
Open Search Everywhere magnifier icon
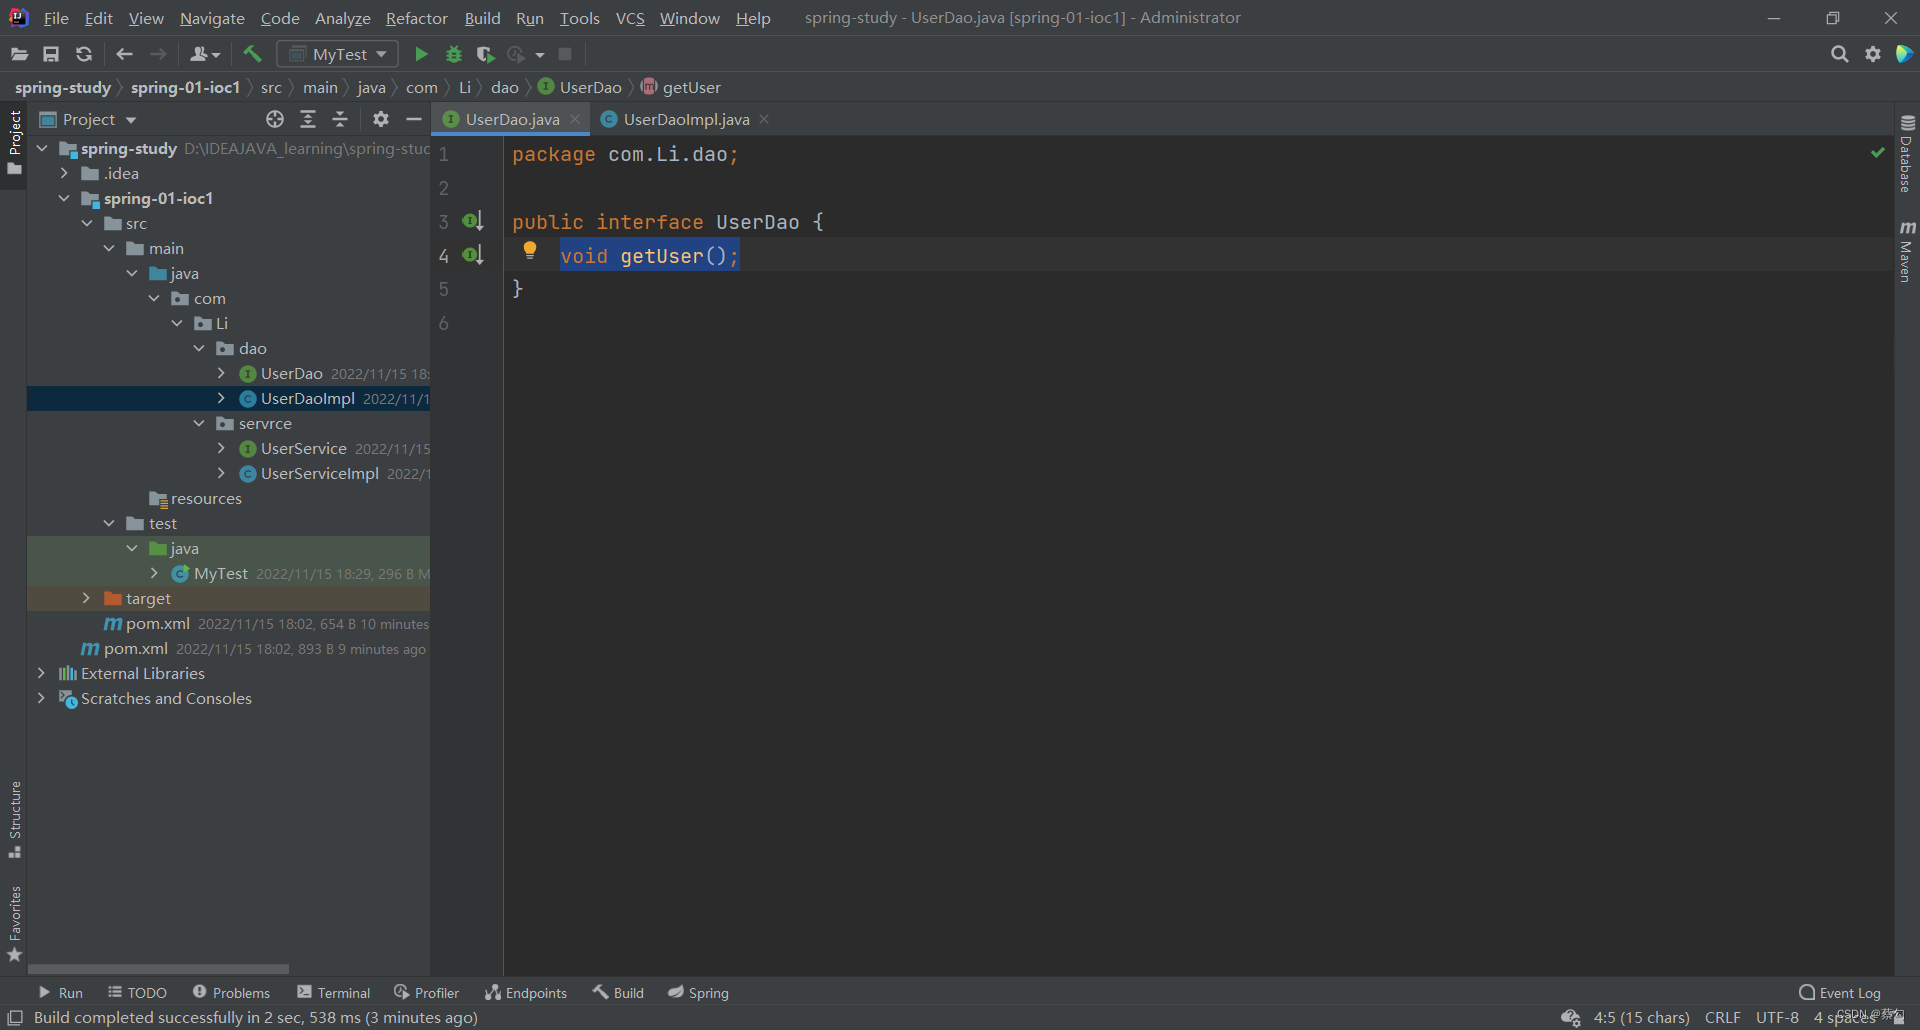click(1839, 54)
